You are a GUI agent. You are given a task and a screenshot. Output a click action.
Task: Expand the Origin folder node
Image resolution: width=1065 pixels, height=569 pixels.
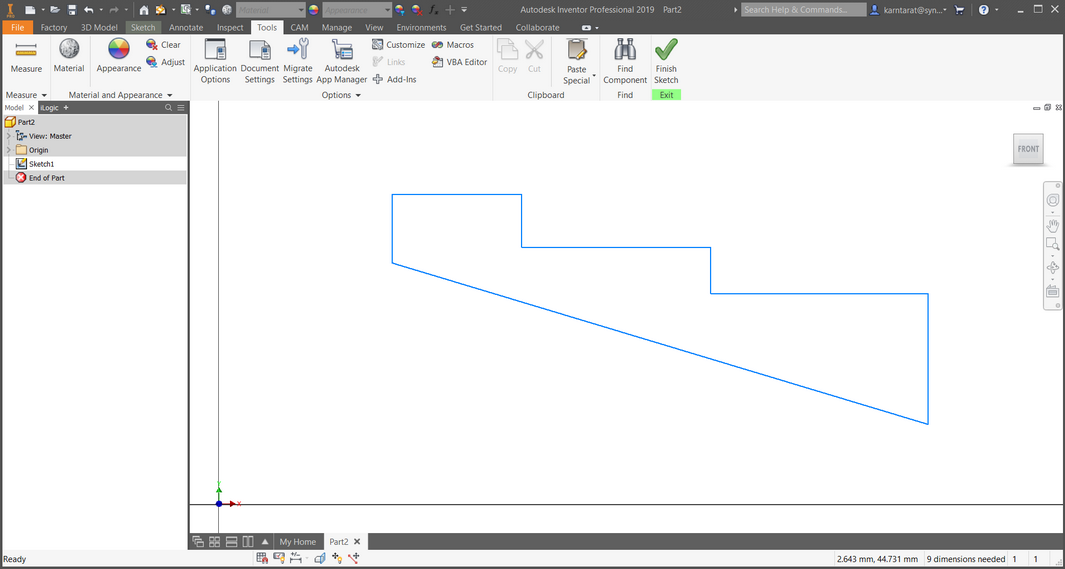click(8, 149)
